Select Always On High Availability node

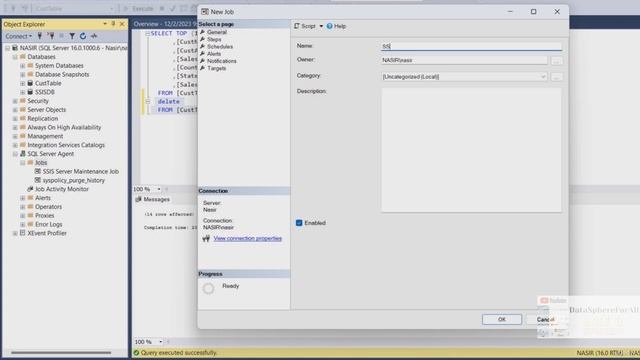(64, 127)
